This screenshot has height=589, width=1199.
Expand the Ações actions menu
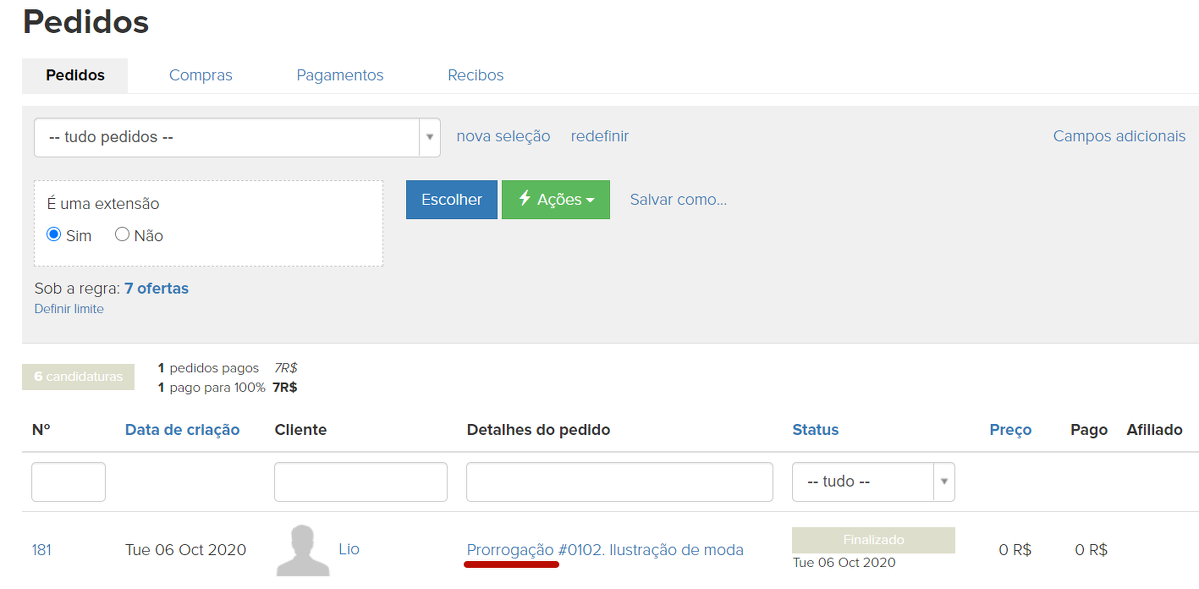(x=555, y=200)
